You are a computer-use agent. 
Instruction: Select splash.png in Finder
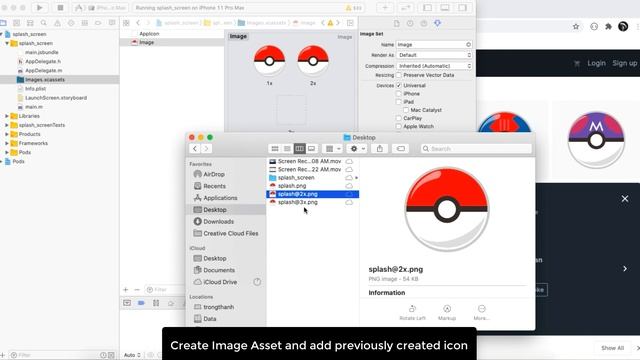point(292,186)
